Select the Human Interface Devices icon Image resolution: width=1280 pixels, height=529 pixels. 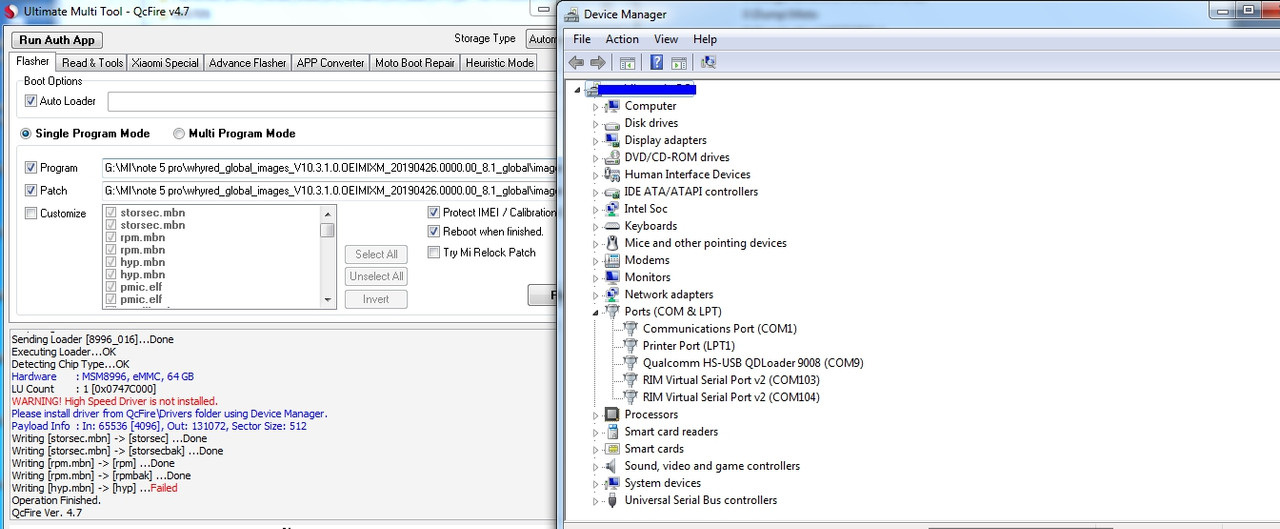coord(612,174)
